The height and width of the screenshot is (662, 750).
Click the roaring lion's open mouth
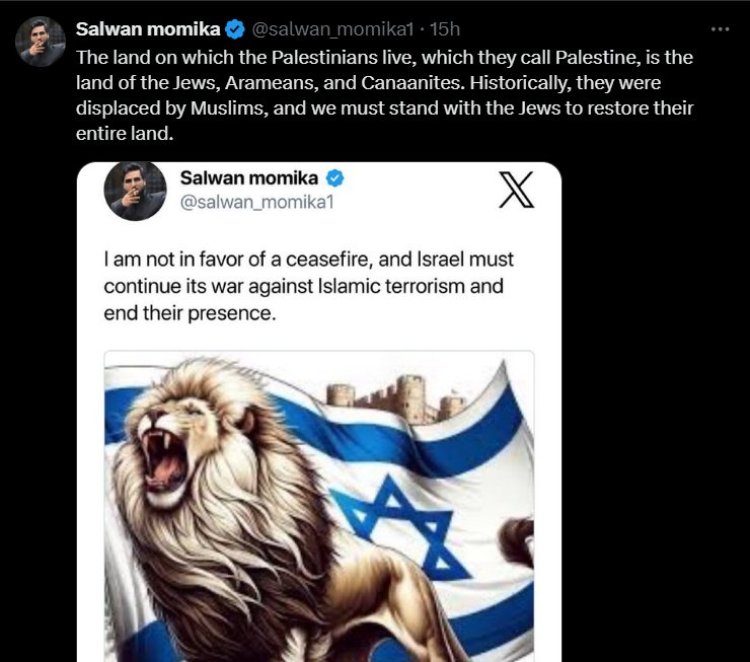(x=165, y=458)
